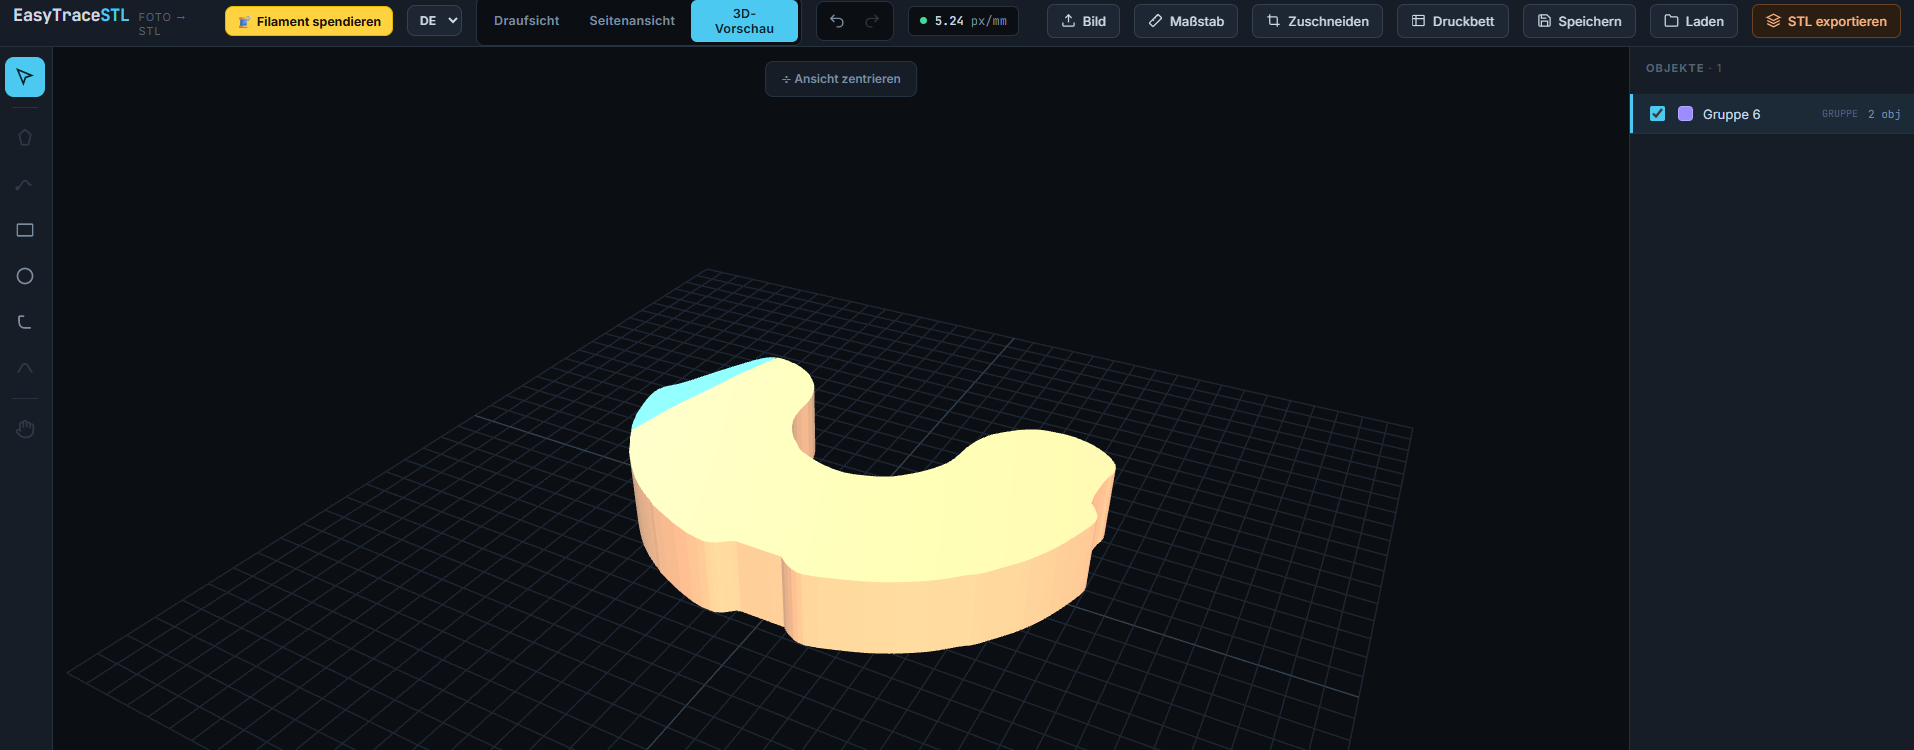Select the chamfer angle tool

(x=25, y=368)
